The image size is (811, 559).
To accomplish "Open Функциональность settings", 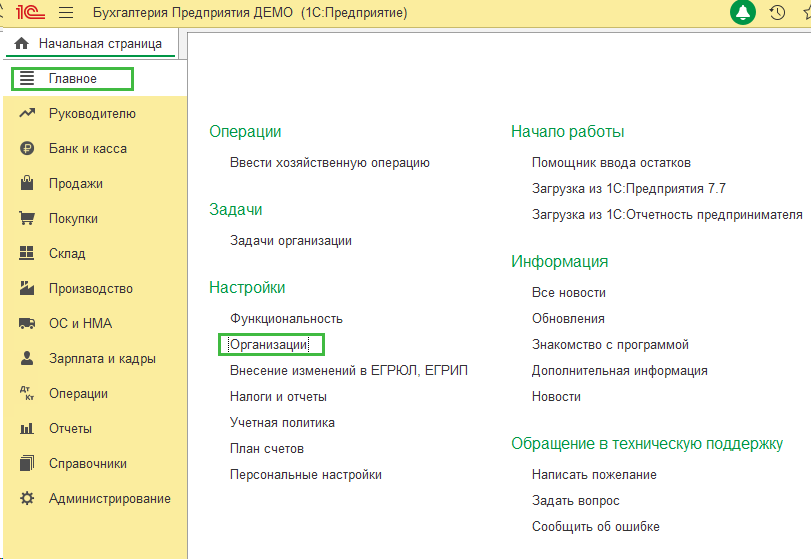I will click(x=286, y=319).
